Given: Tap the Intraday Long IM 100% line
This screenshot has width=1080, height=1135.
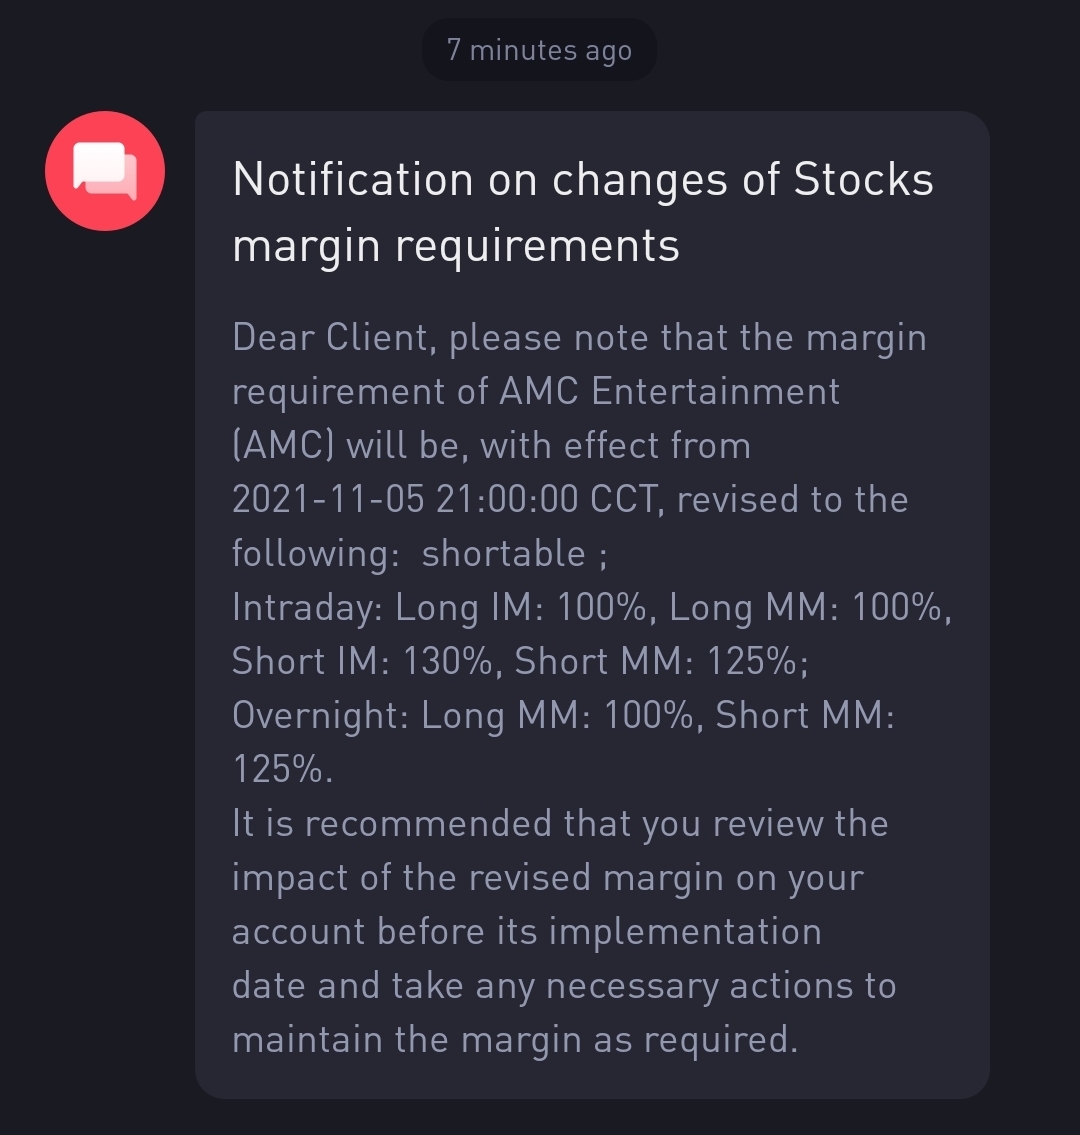Looking at the screenshot, I should pyautogui.click(x=439, y=607).
